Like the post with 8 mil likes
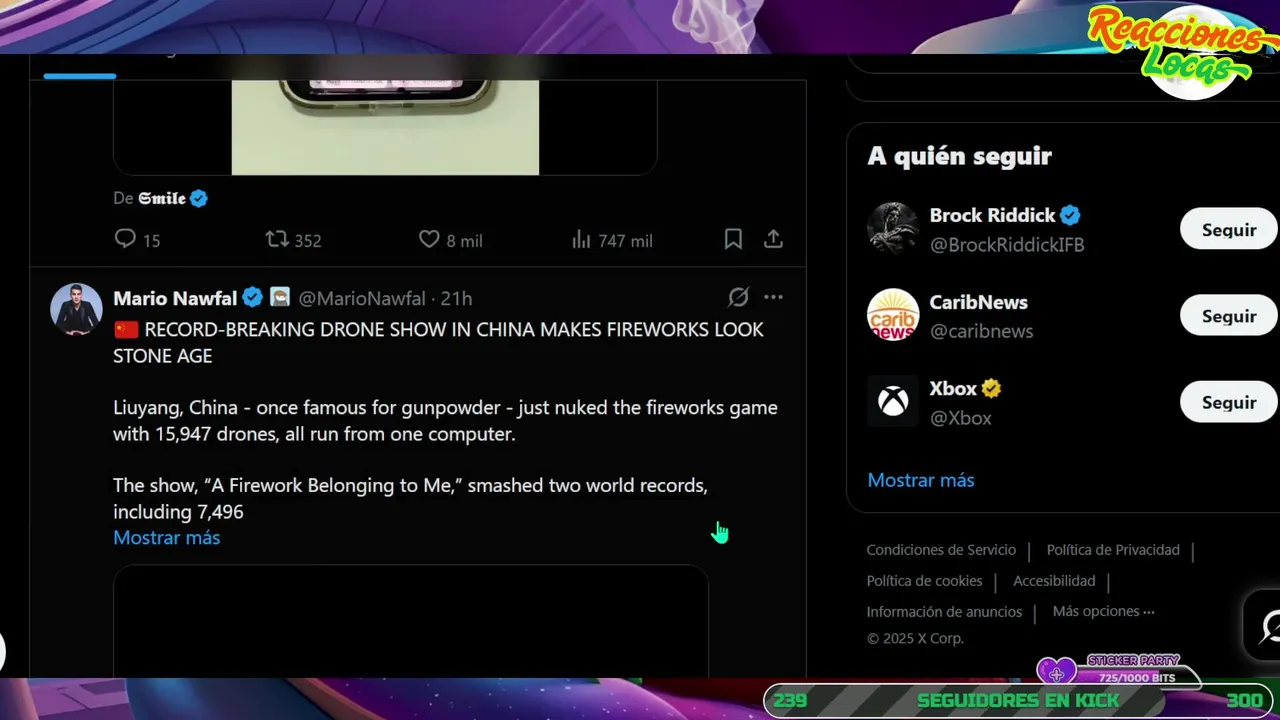Viewport: 1280px width, 720px height. pos(429,239)
